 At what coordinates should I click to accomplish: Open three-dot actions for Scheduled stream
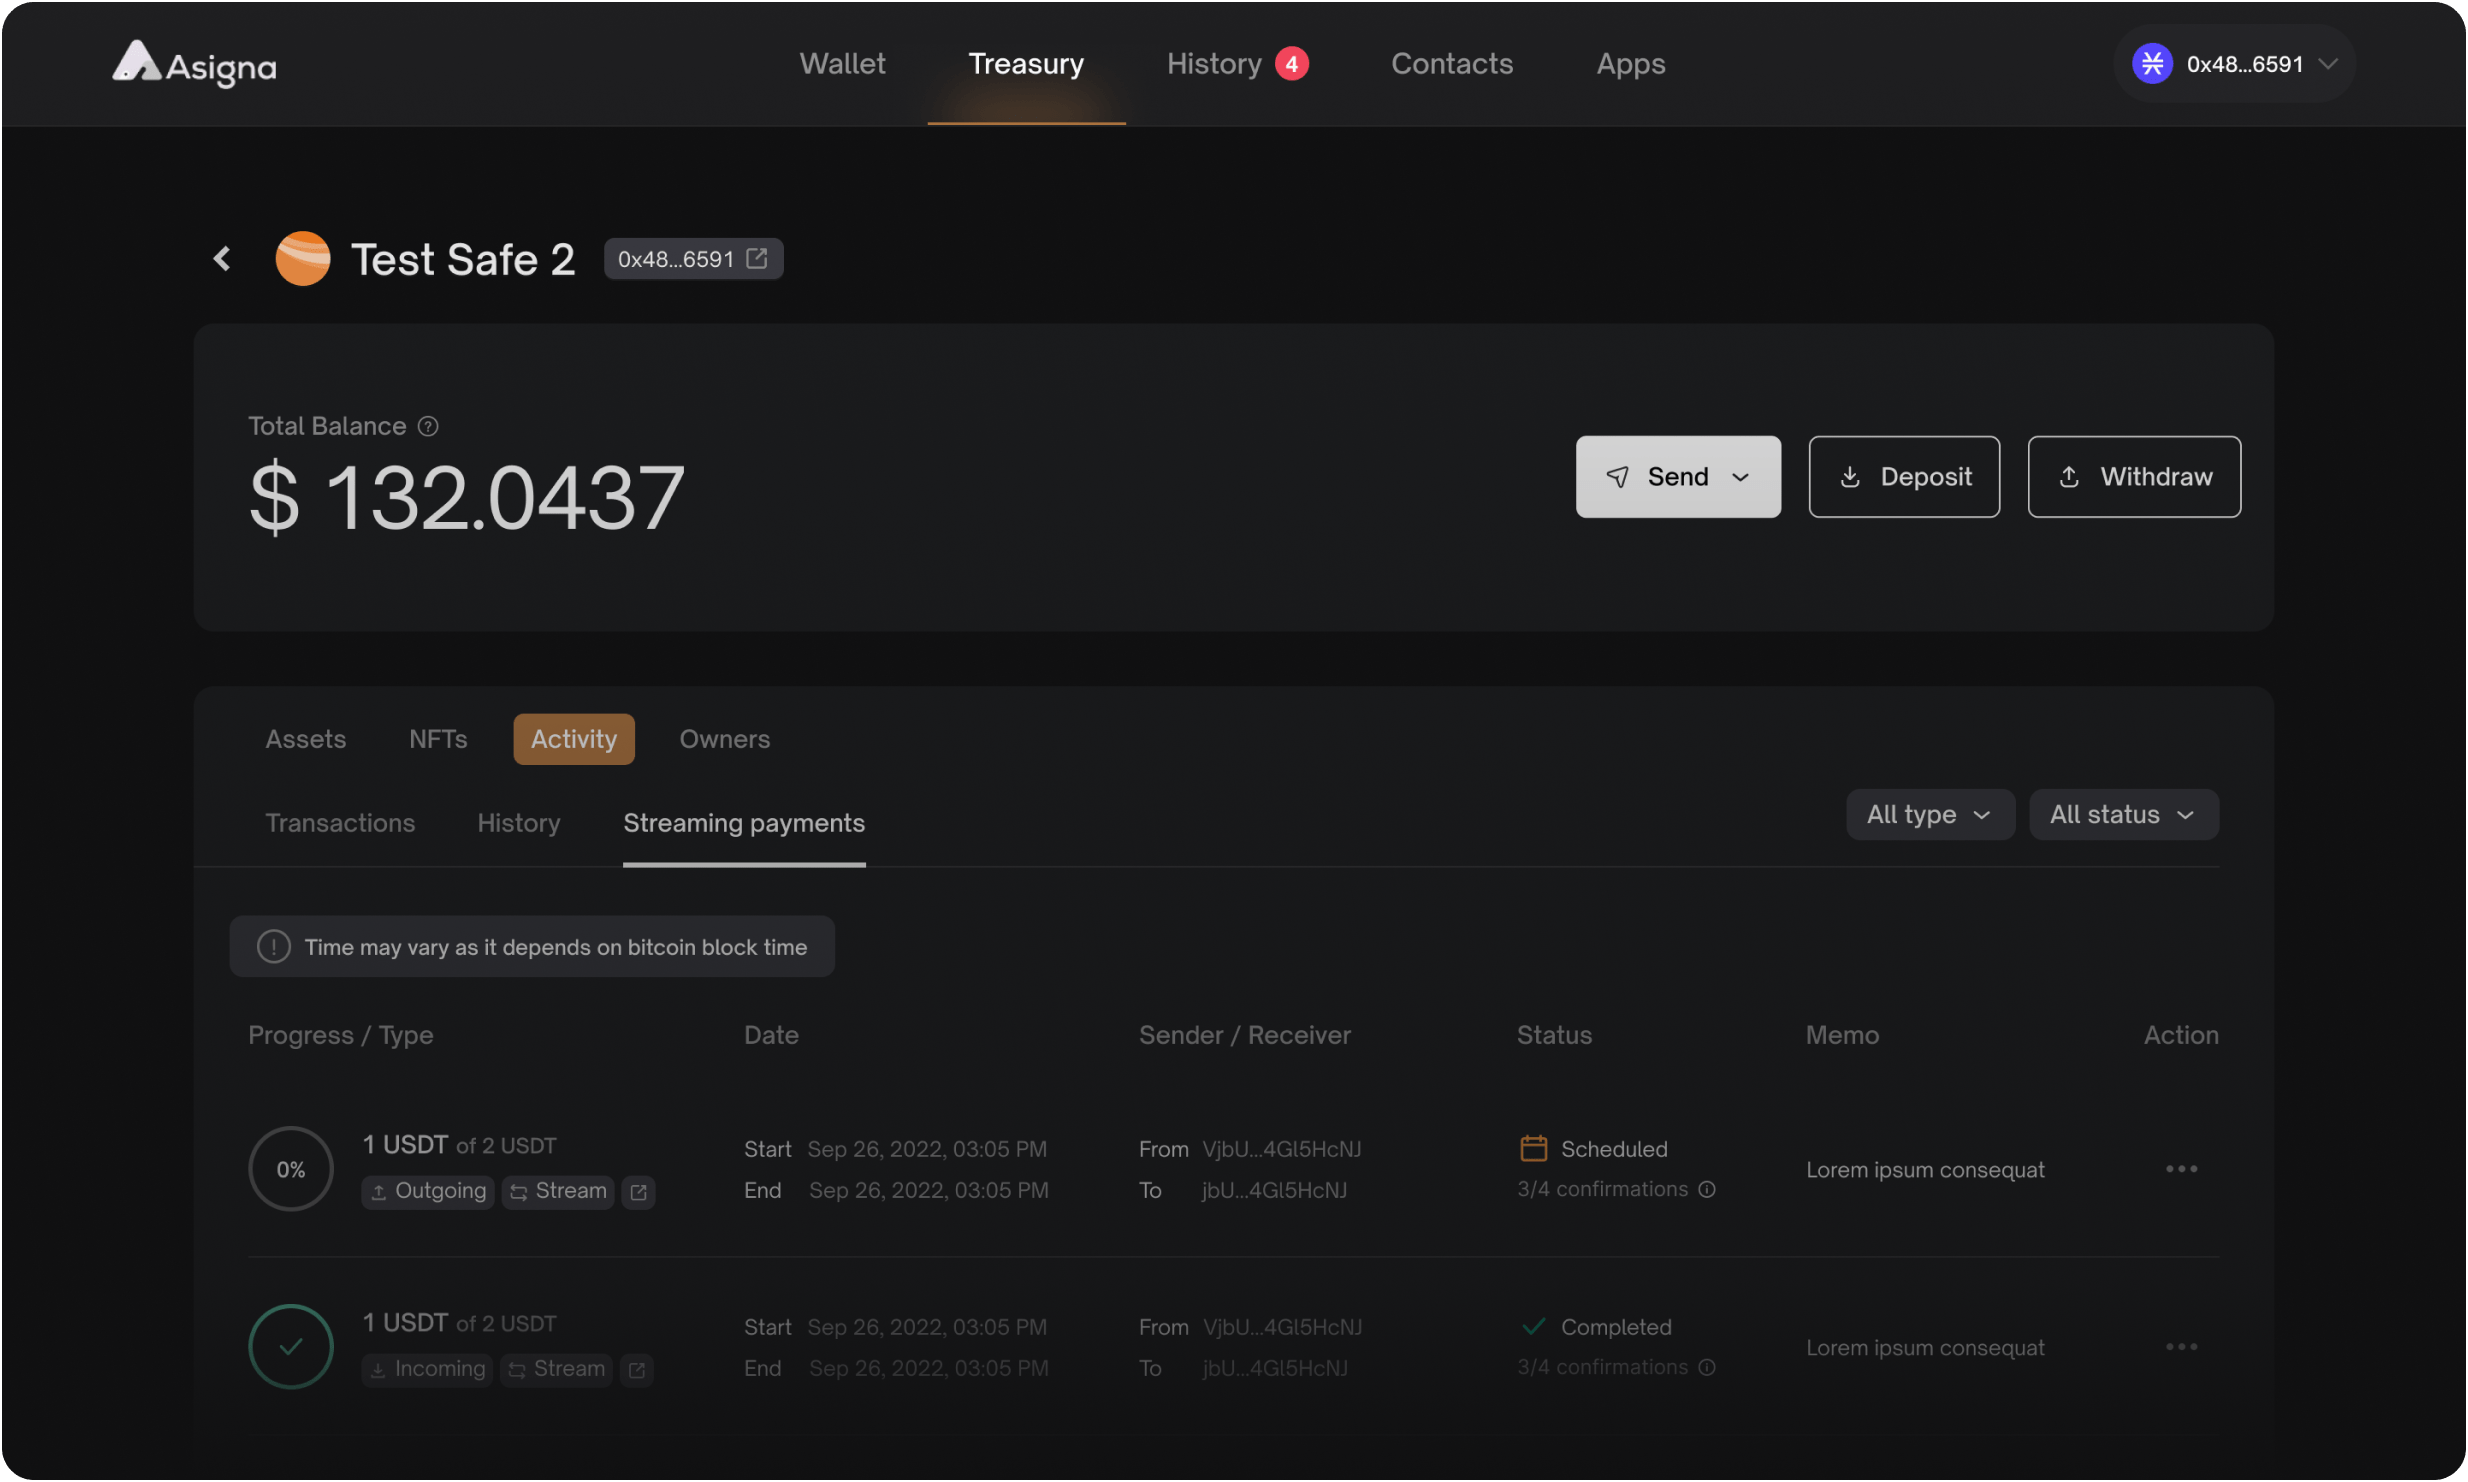[x=2181, y=1169]
